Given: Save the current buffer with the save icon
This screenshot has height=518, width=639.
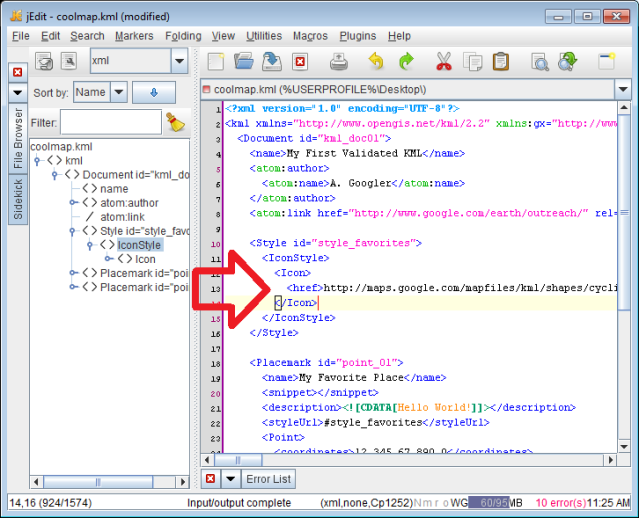Looking at the screenshot, I should [272, 62].
